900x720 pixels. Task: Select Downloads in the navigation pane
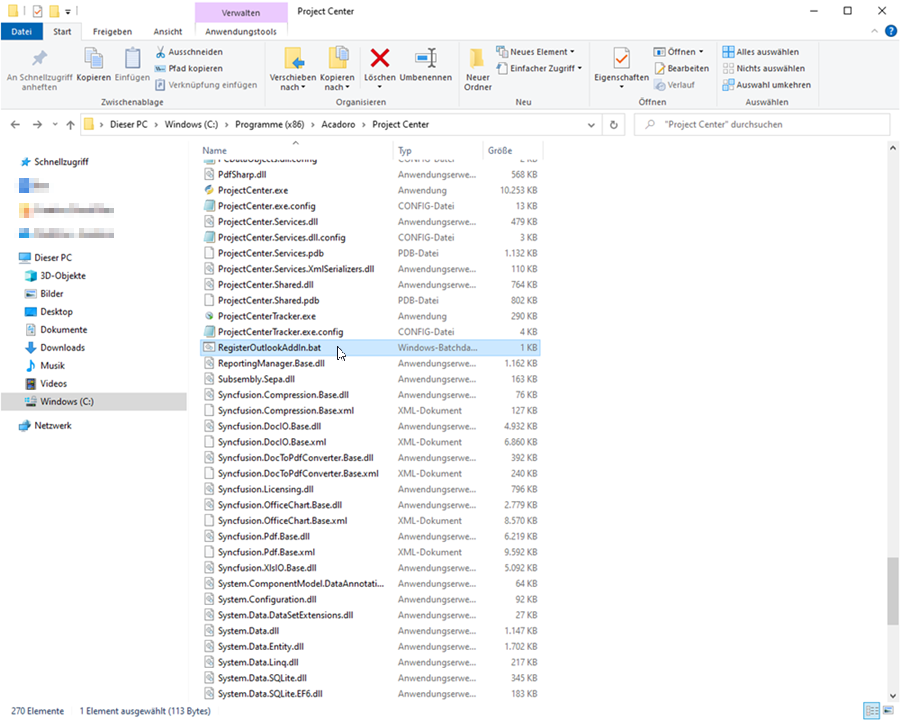pos(62,348)
